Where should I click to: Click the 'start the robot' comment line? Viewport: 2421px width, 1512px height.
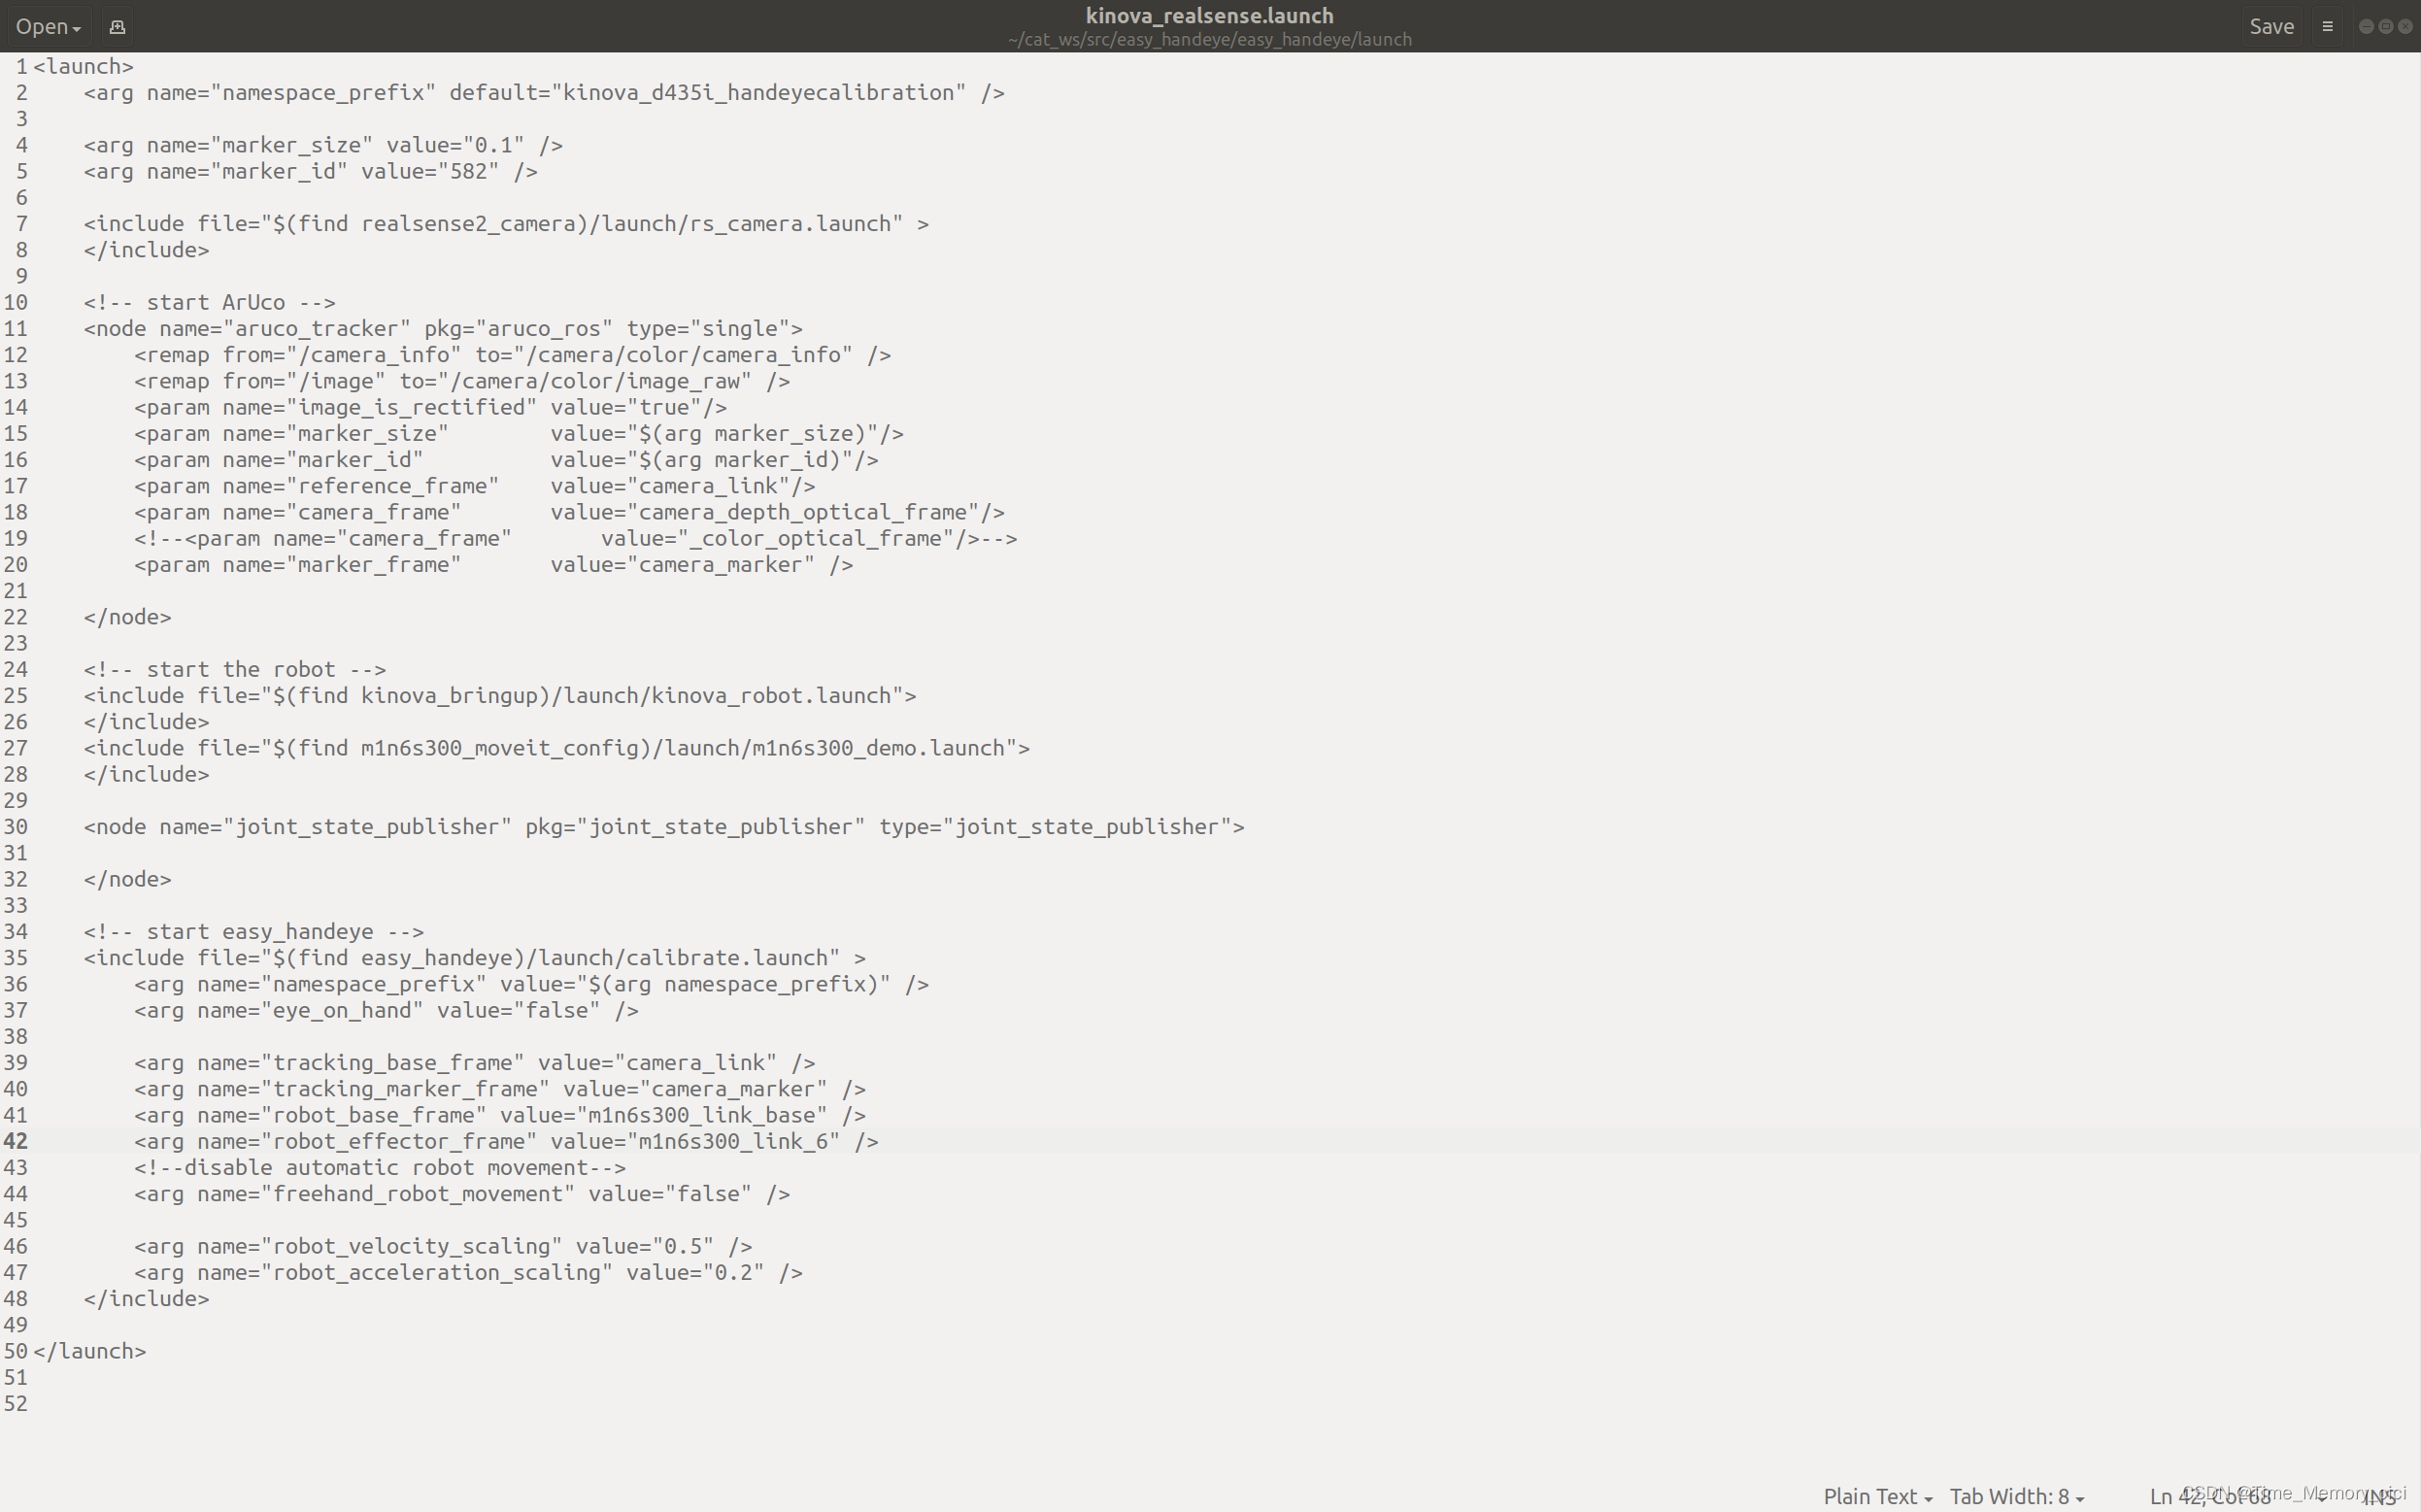[x=235, y=669]
